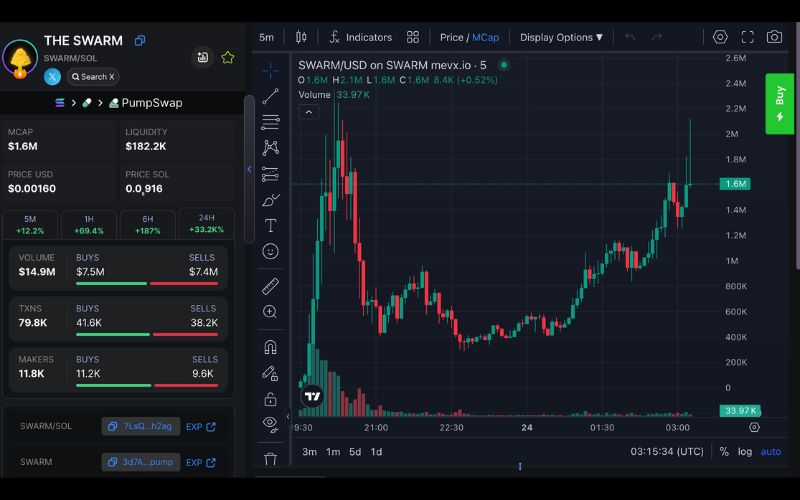Click the PumpSwap breadcrumb label
This screenshot has height=500, width=800.
click(152, 103)
